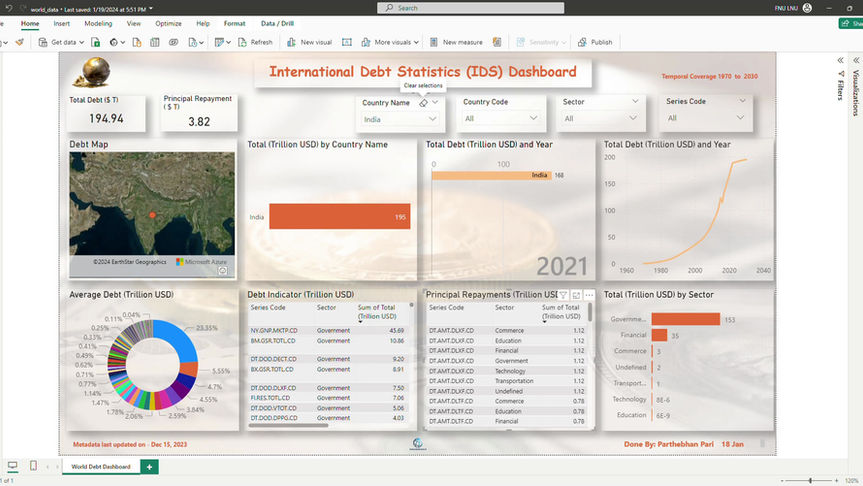The image size is (863, 486).
Task: Add a New visual
Action: point(309,42)
